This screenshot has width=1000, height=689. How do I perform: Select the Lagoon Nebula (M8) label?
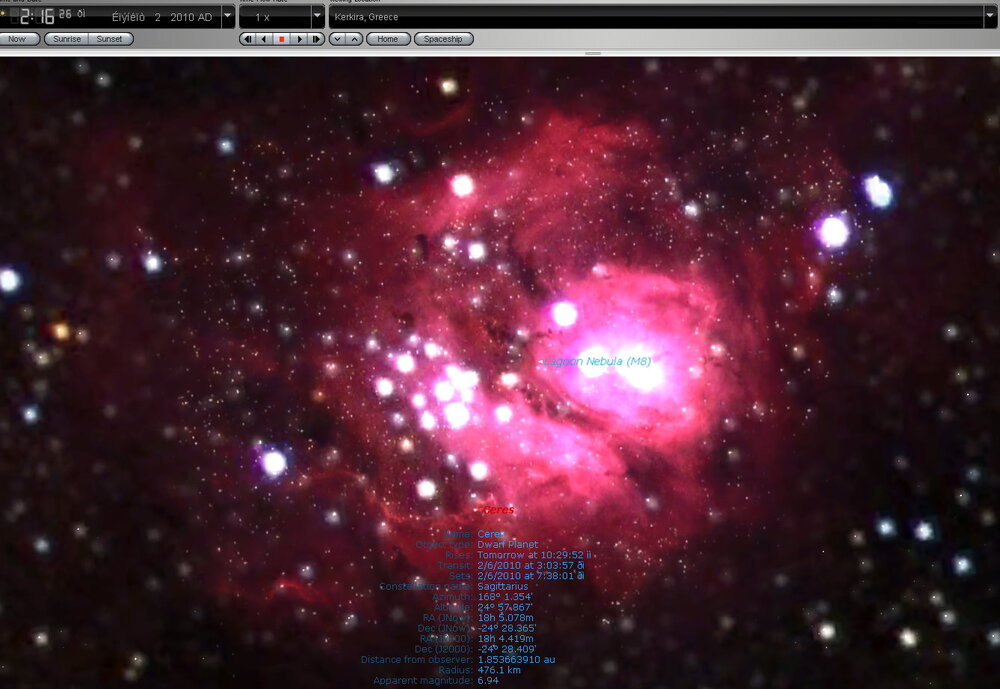597,362
